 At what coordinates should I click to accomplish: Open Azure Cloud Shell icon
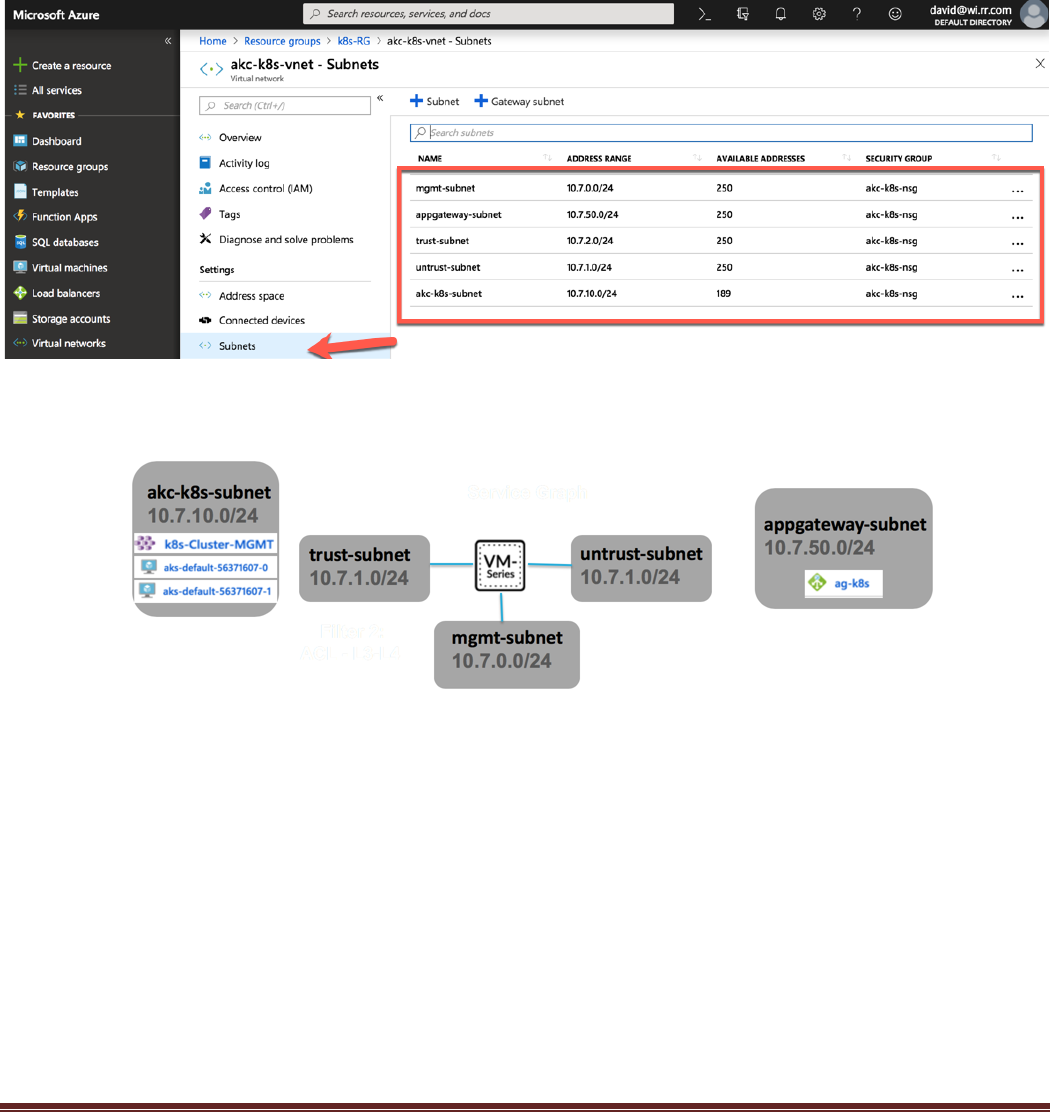click(704, 14)
